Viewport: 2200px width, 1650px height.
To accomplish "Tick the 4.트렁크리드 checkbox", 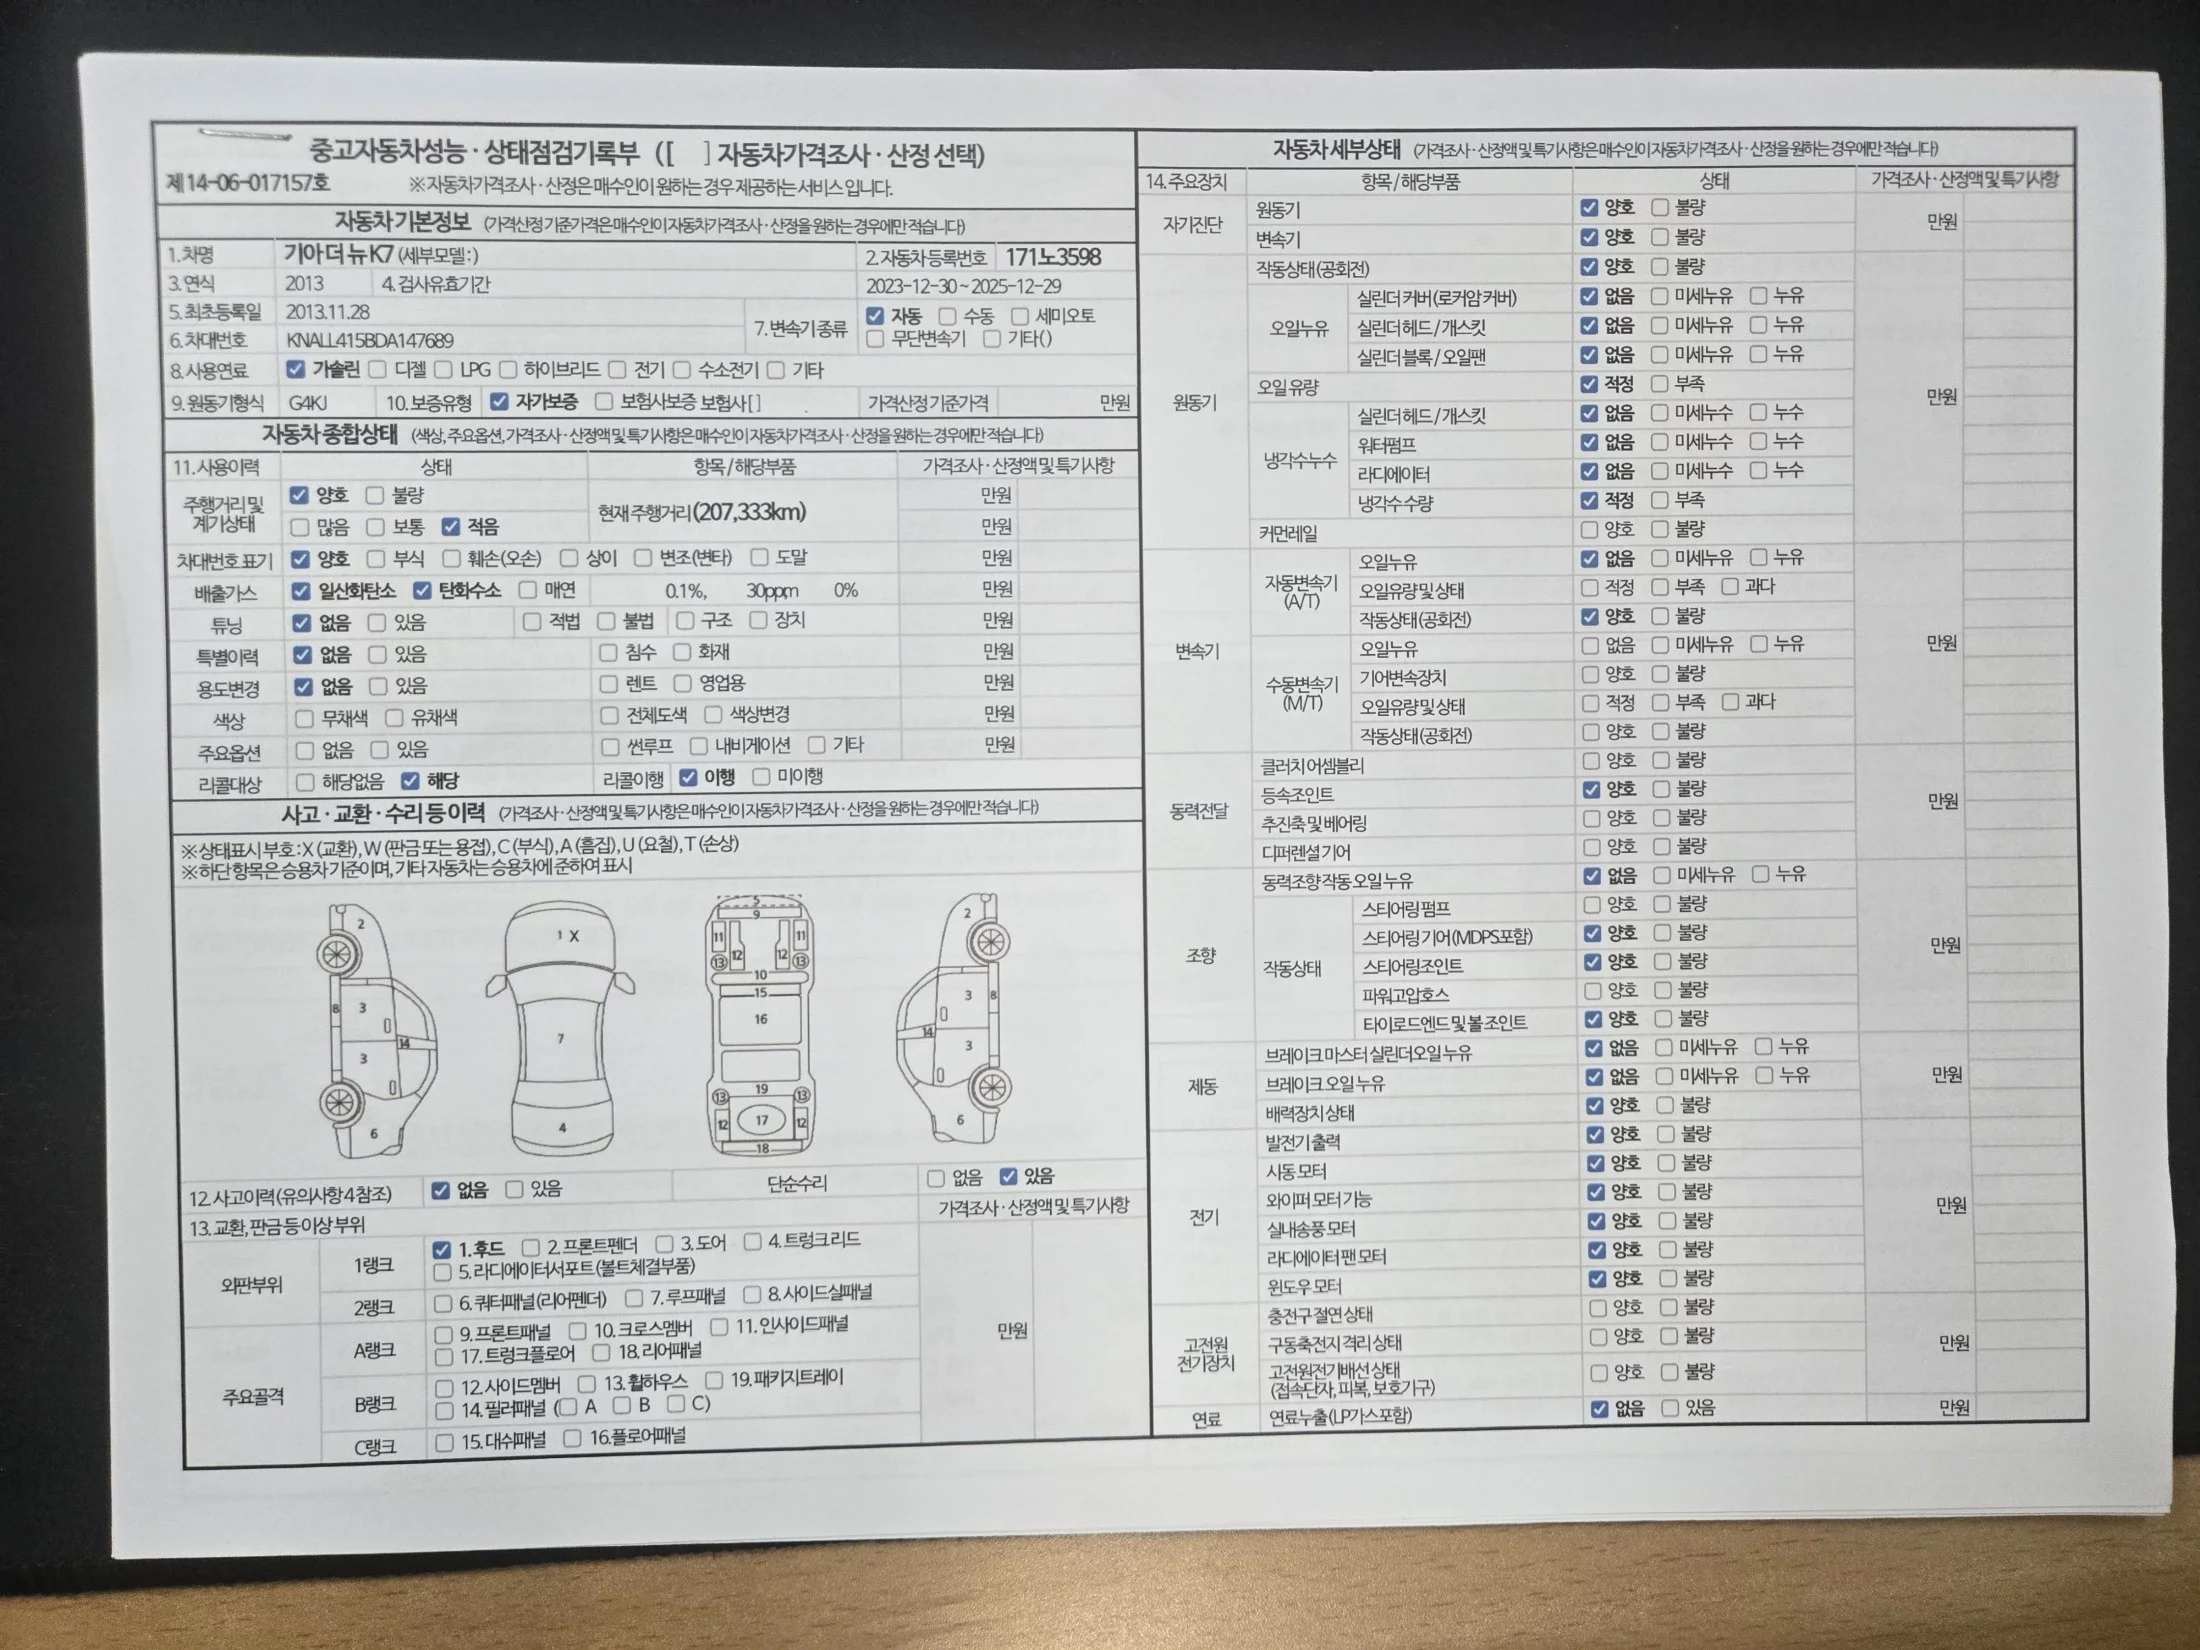I will pyautogui.click(x=752, y=1241).
